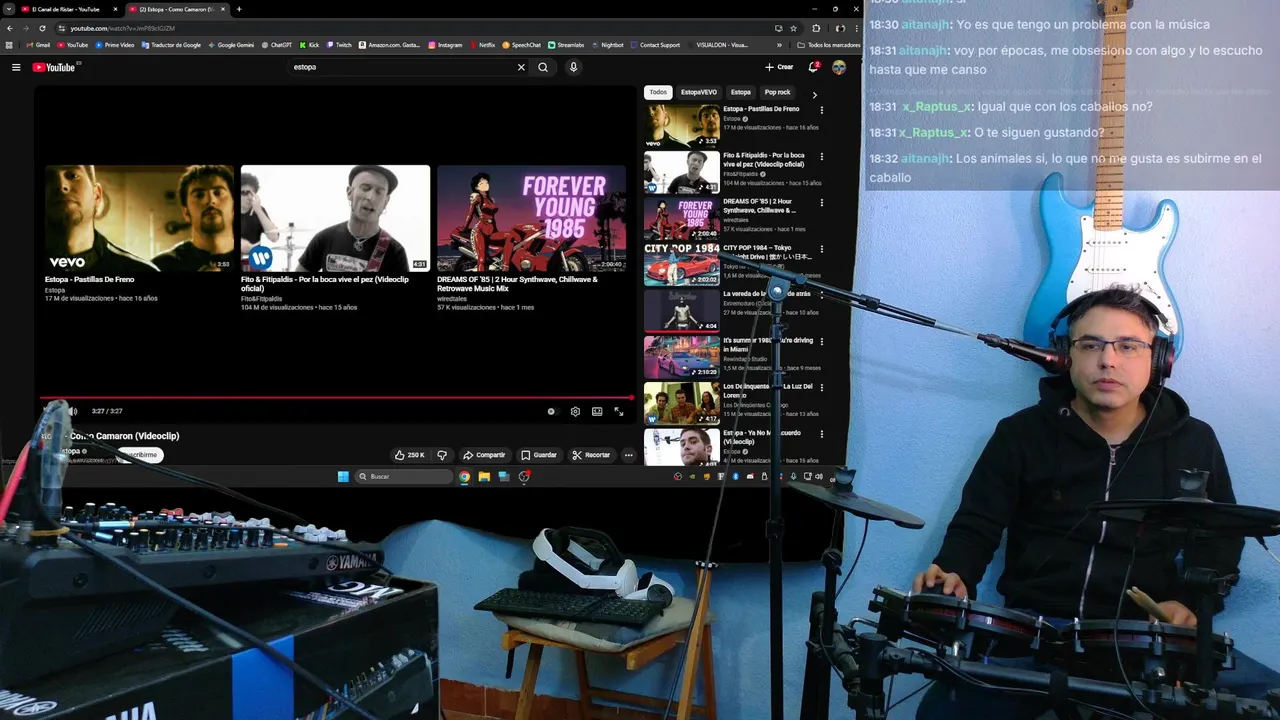Open sidebar 'It's summer 1988' Miami video
The height and width of the screenshot is (720, 1280).
coord(682,357)
